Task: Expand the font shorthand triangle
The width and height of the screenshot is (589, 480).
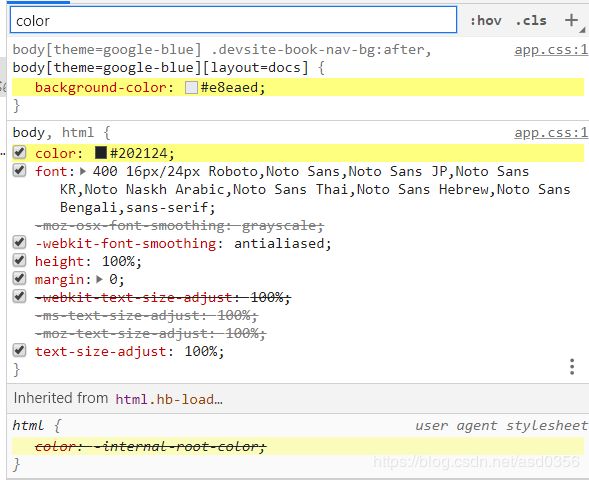Action: (83, 172)
